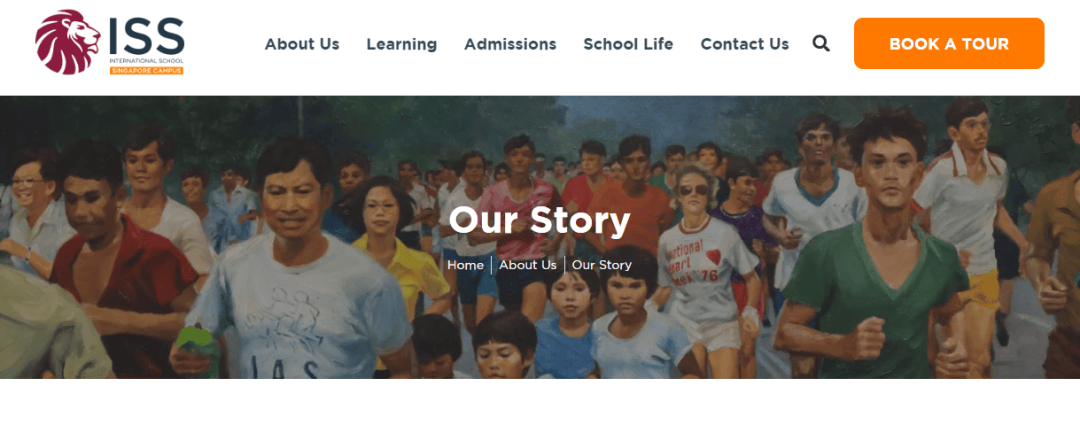Open the Contact Us menu item
The width and height of the screenshot is (1080, 448).
click(745, 44)
